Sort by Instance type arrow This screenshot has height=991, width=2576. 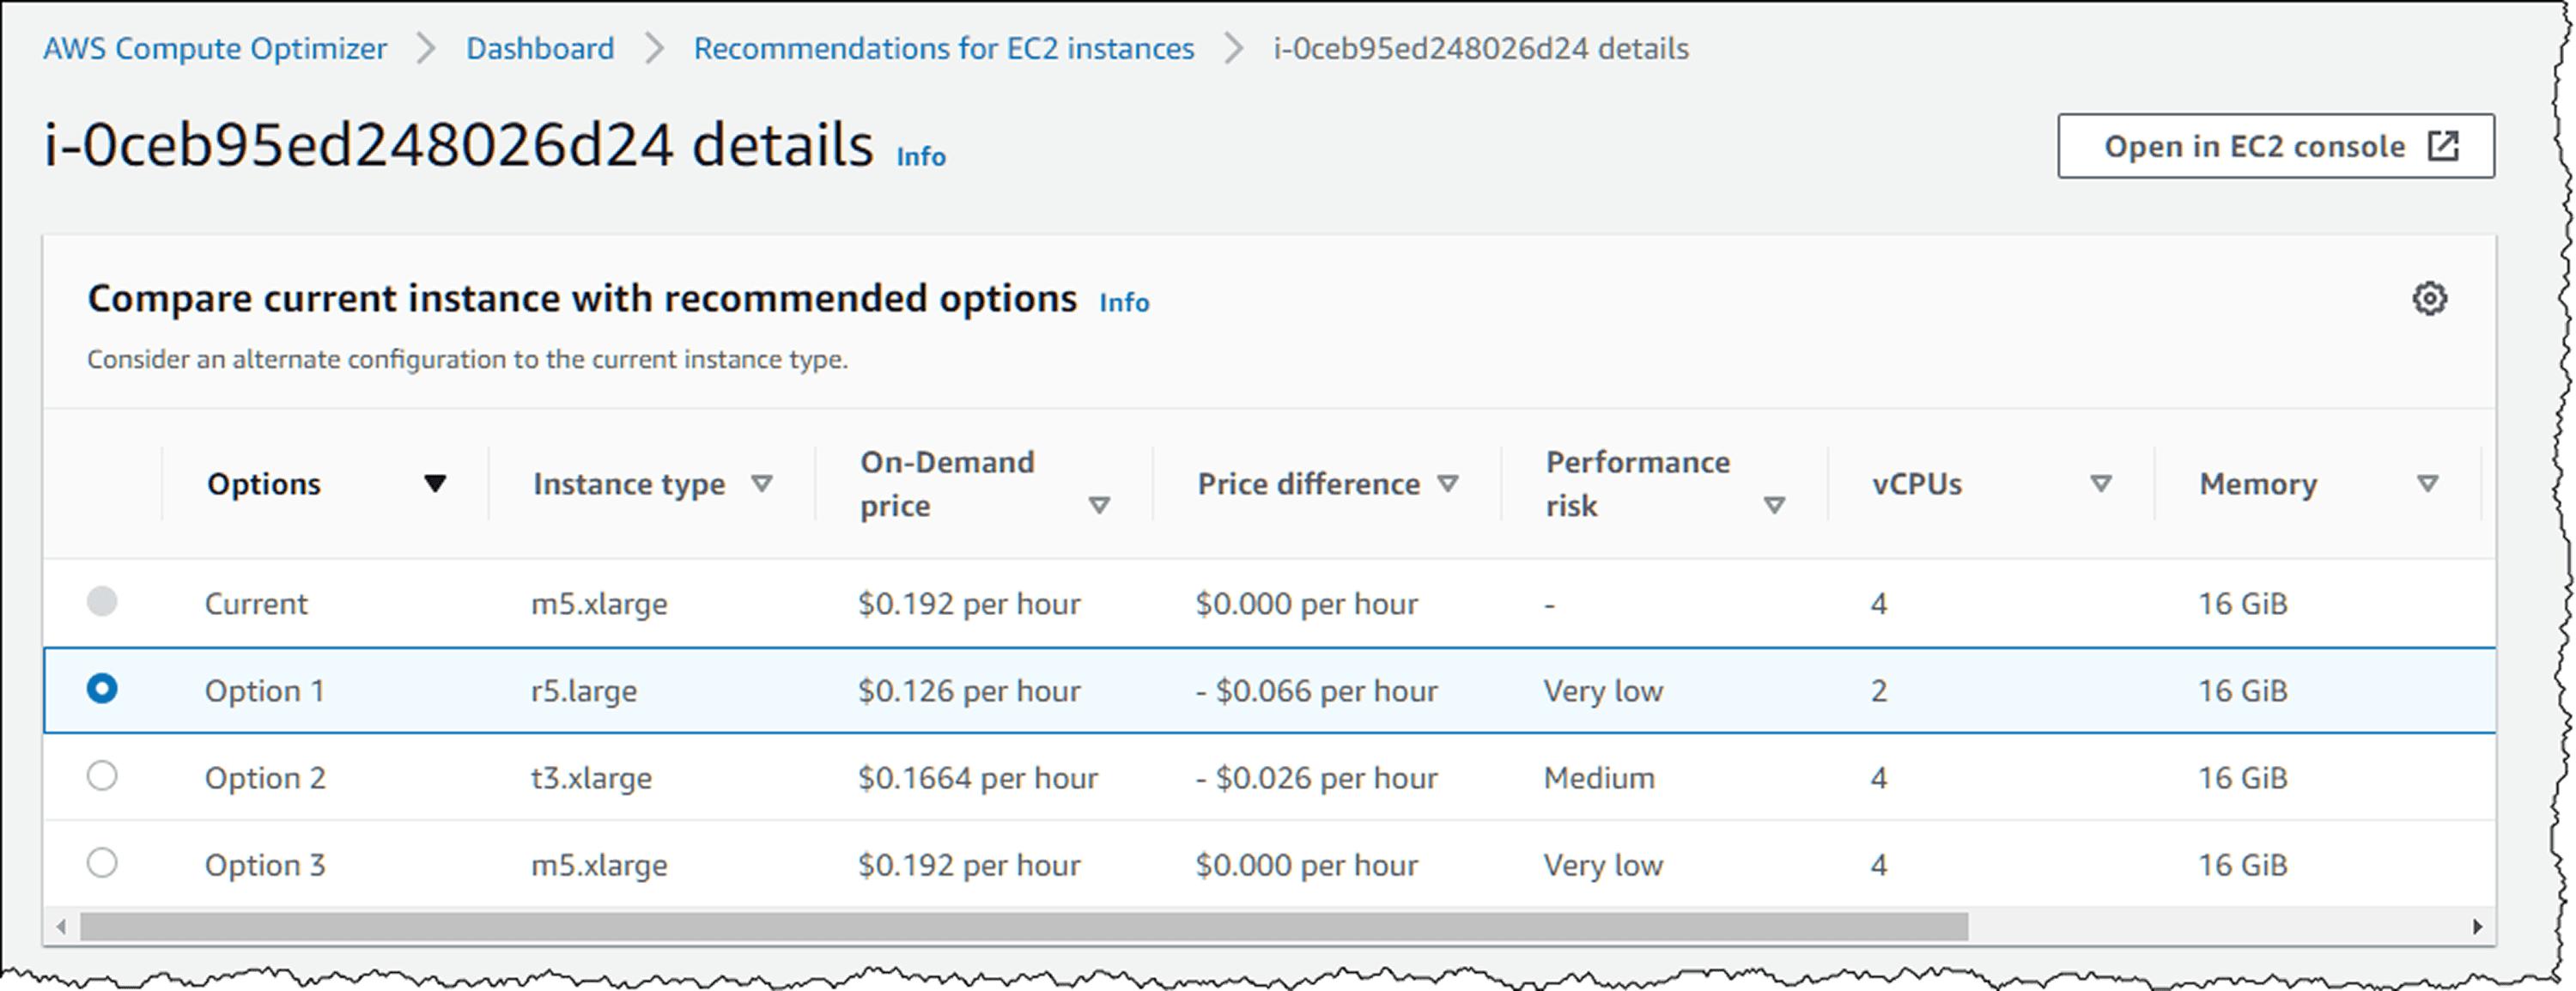pos(762,484)
